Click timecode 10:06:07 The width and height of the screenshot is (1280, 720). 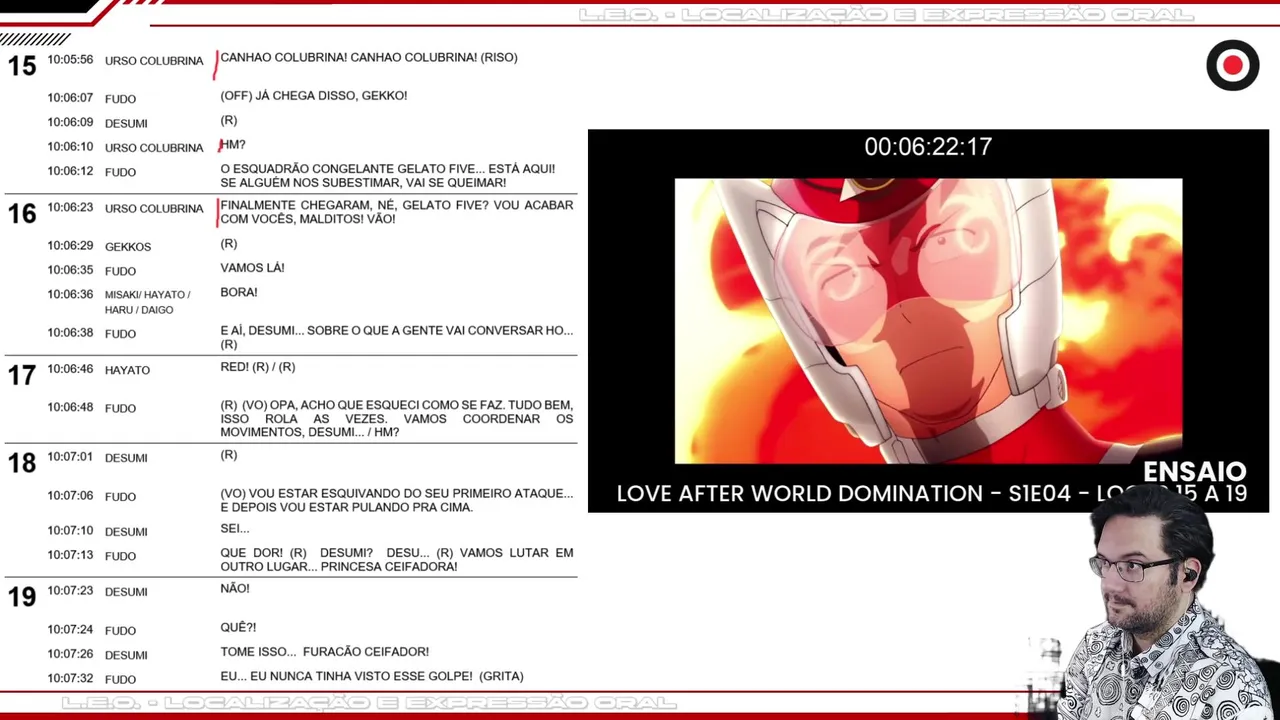(x=70, y=98)
